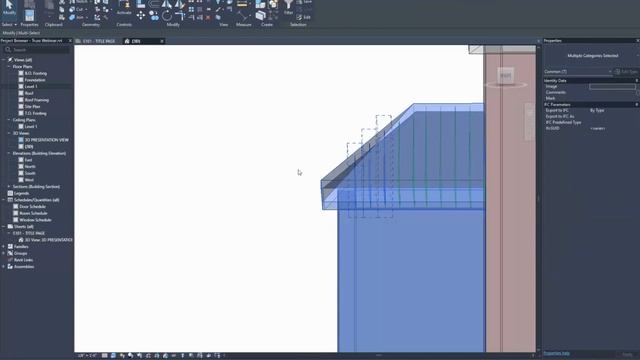This screenshot has width=640, height=360.
Task: Select the Rotate tool
Action: 167,16
